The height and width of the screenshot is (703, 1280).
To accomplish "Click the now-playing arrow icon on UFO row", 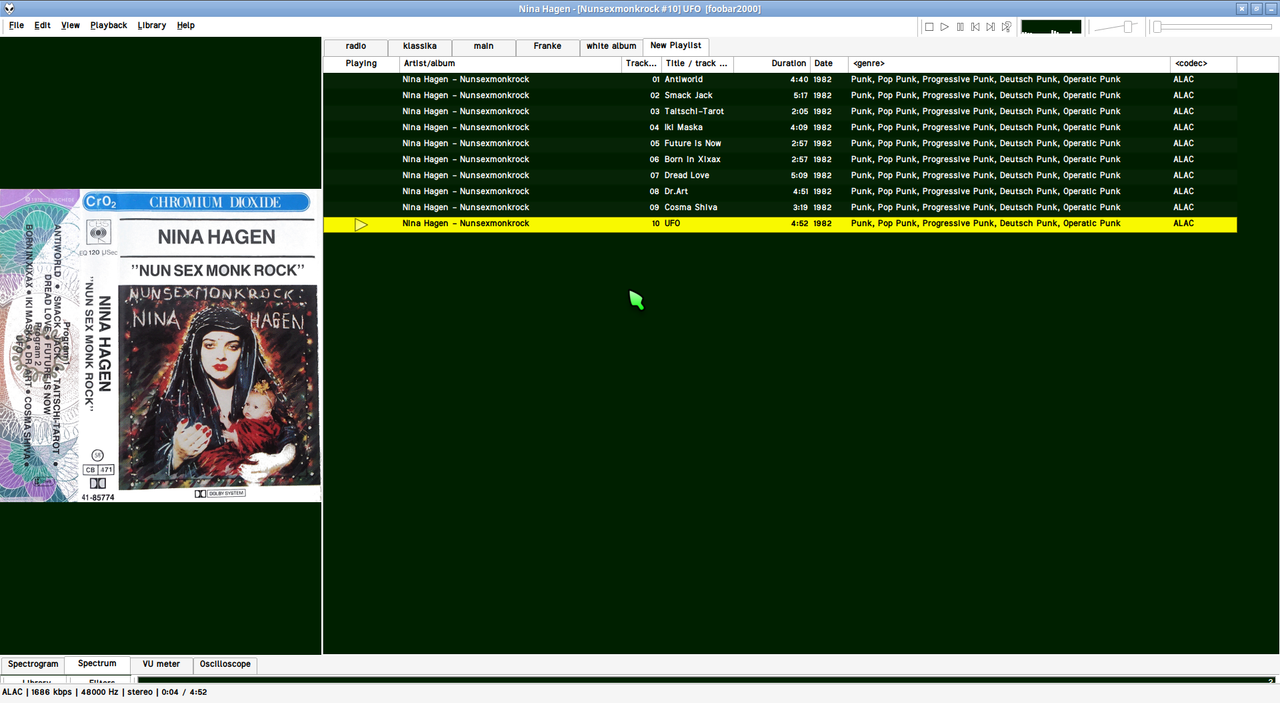I will (x=361, y=224).
